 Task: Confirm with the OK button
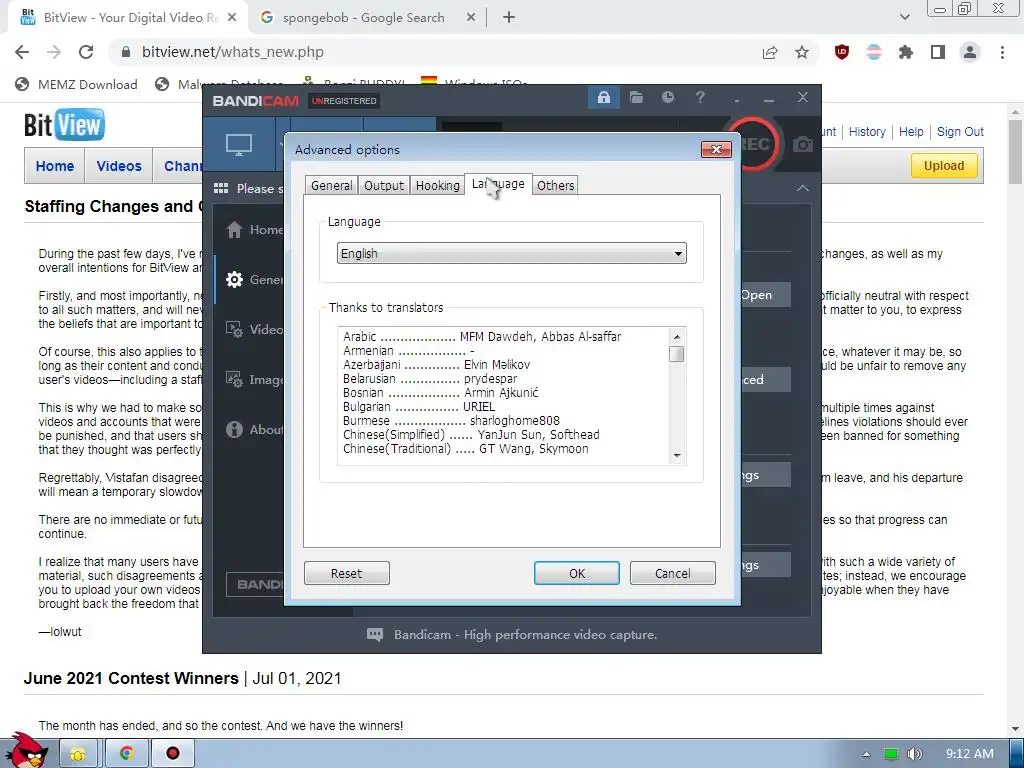click(x=577, y=573)
